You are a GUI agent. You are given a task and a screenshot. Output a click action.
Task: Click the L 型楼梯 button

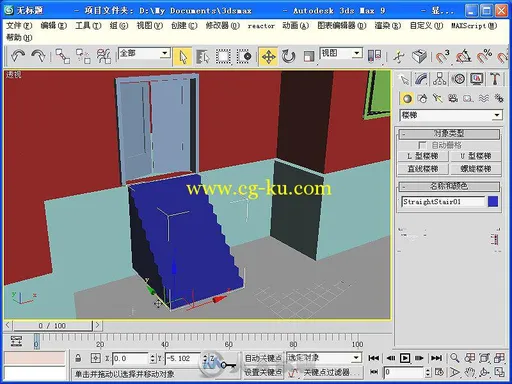[x=423, y=156]
